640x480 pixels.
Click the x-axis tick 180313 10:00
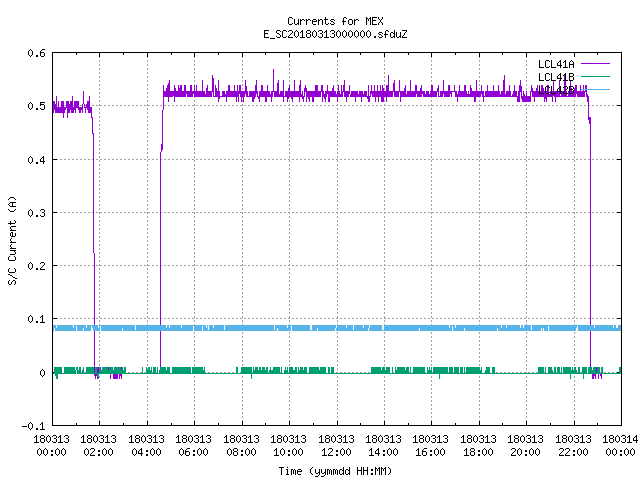tap(288, 445)
